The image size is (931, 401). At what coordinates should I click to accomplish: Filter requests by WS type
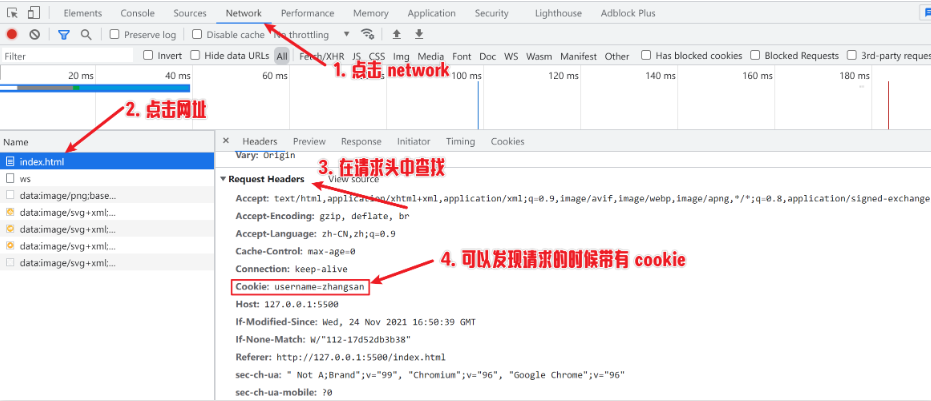tap(511, 56)
